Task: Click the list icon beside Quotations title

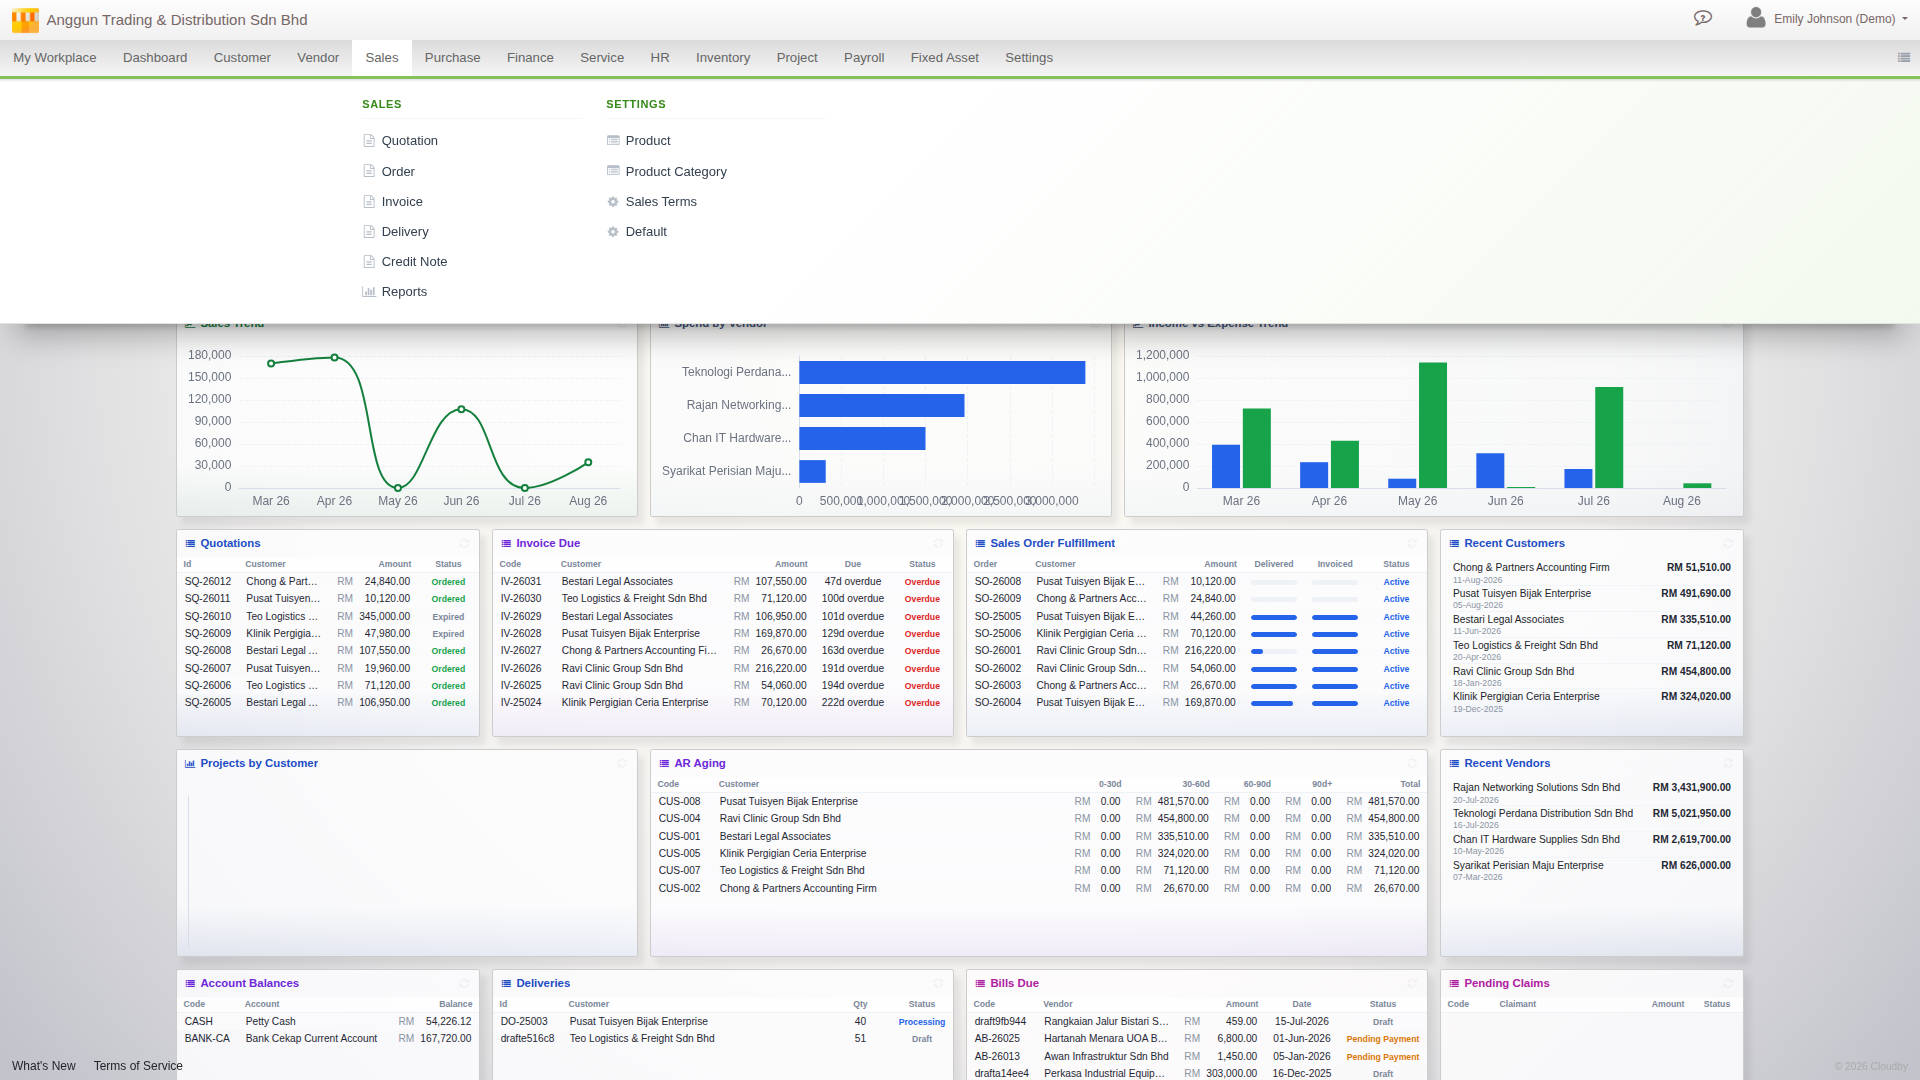Action: [x=190, y=544]
